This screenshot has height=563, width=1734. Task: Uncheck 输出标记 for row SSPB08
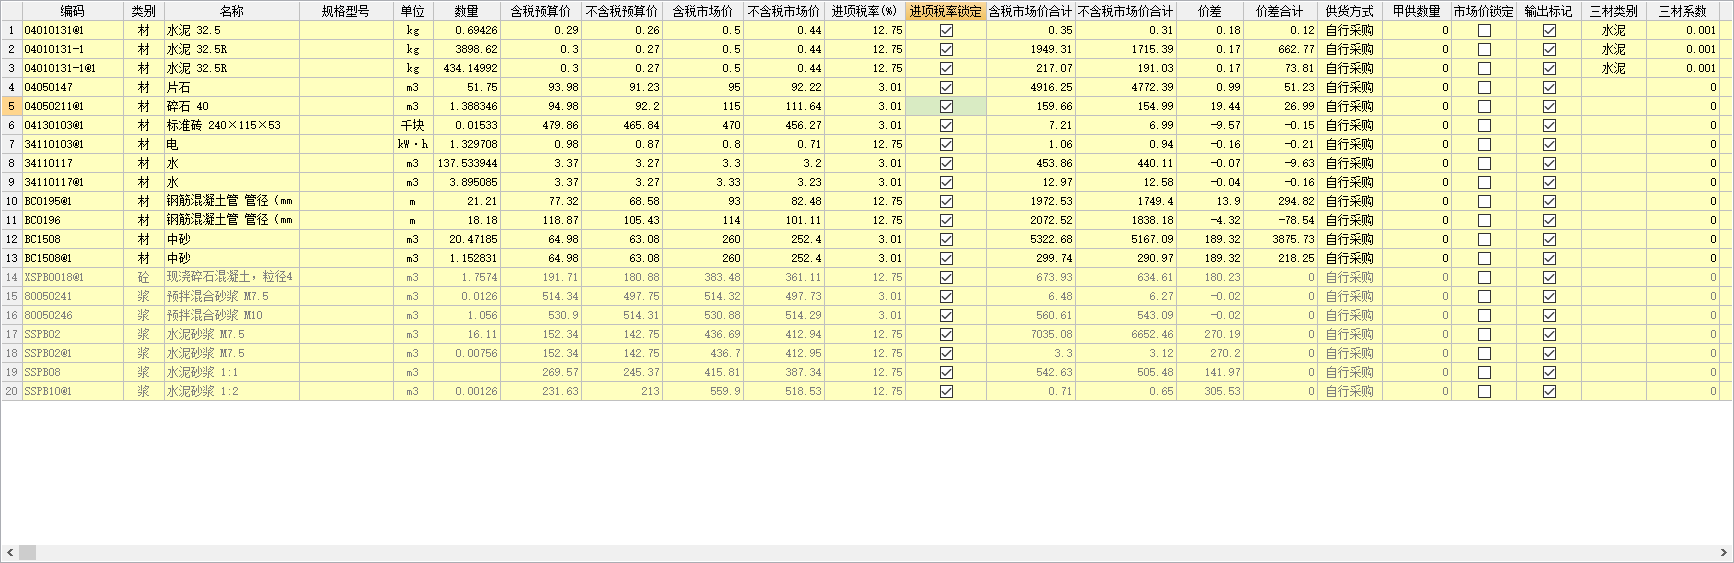coord(1549,372)
